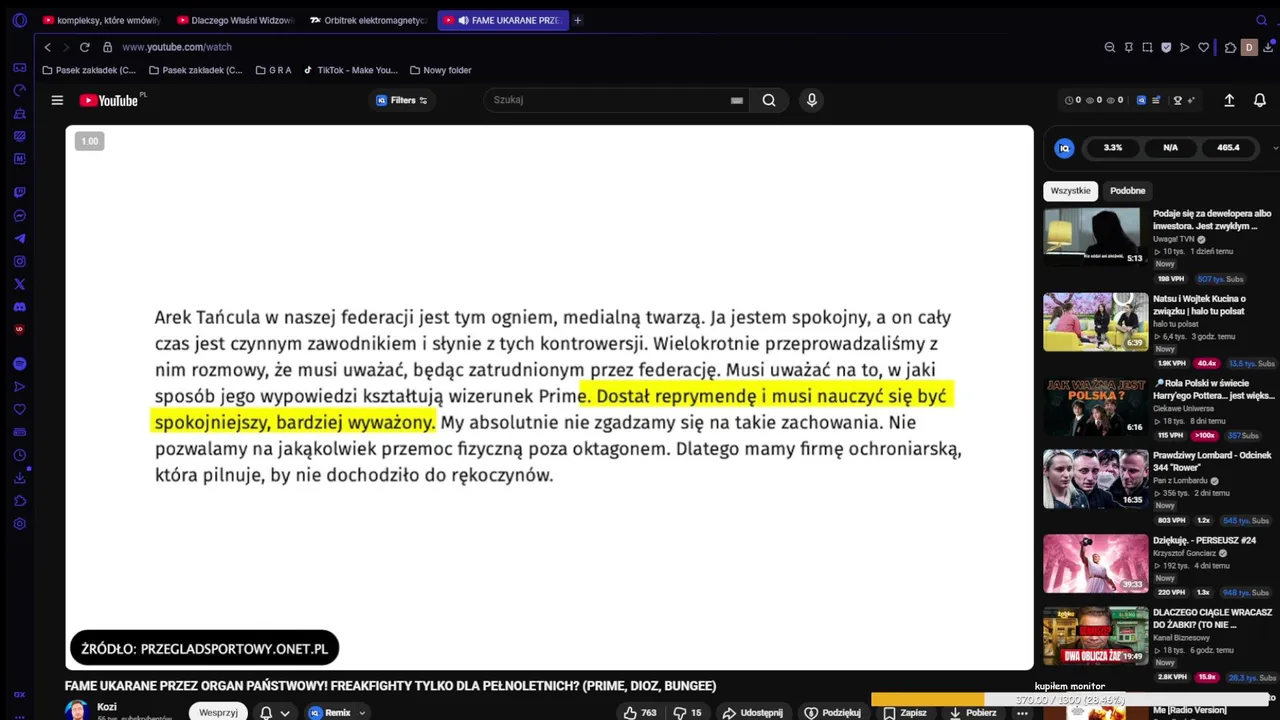Image resolution: width=1280 pixels, height=720 pixels.
Task: Dislike the video with the thumbs down
Action: click(x=688, y=713)
